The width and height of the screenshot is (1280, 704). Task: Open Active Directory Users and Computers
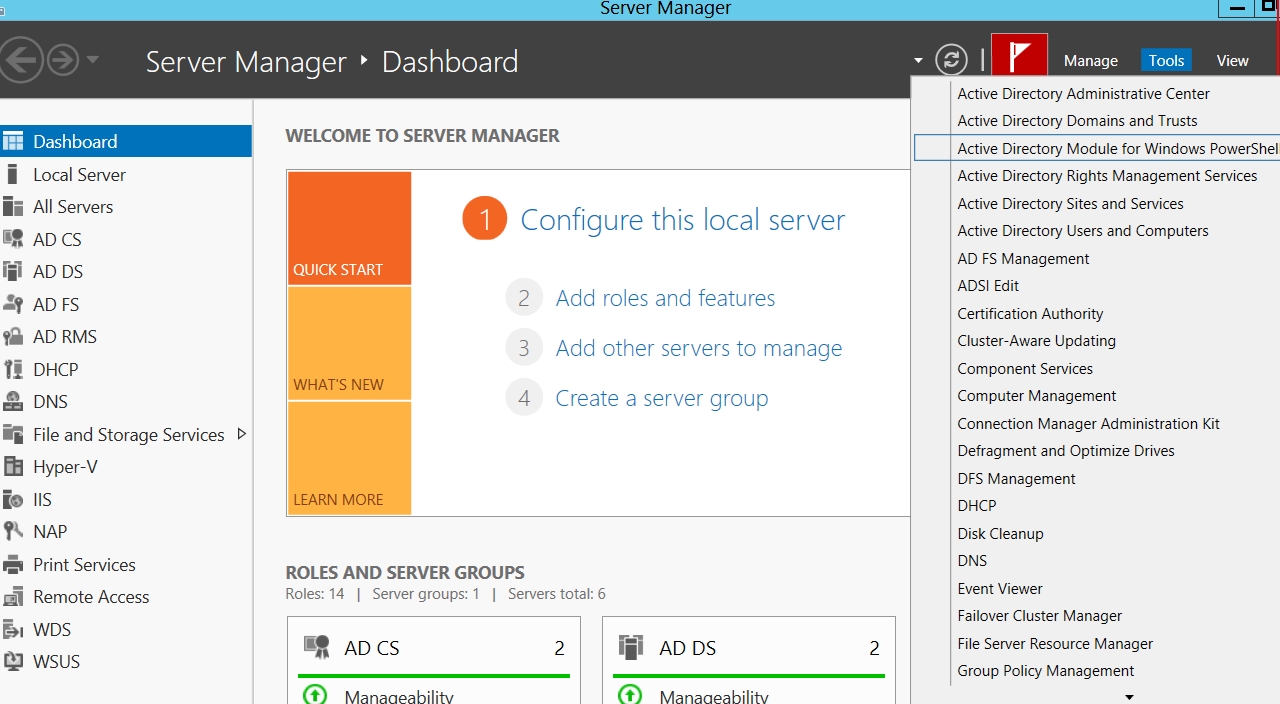point(1082,231)
